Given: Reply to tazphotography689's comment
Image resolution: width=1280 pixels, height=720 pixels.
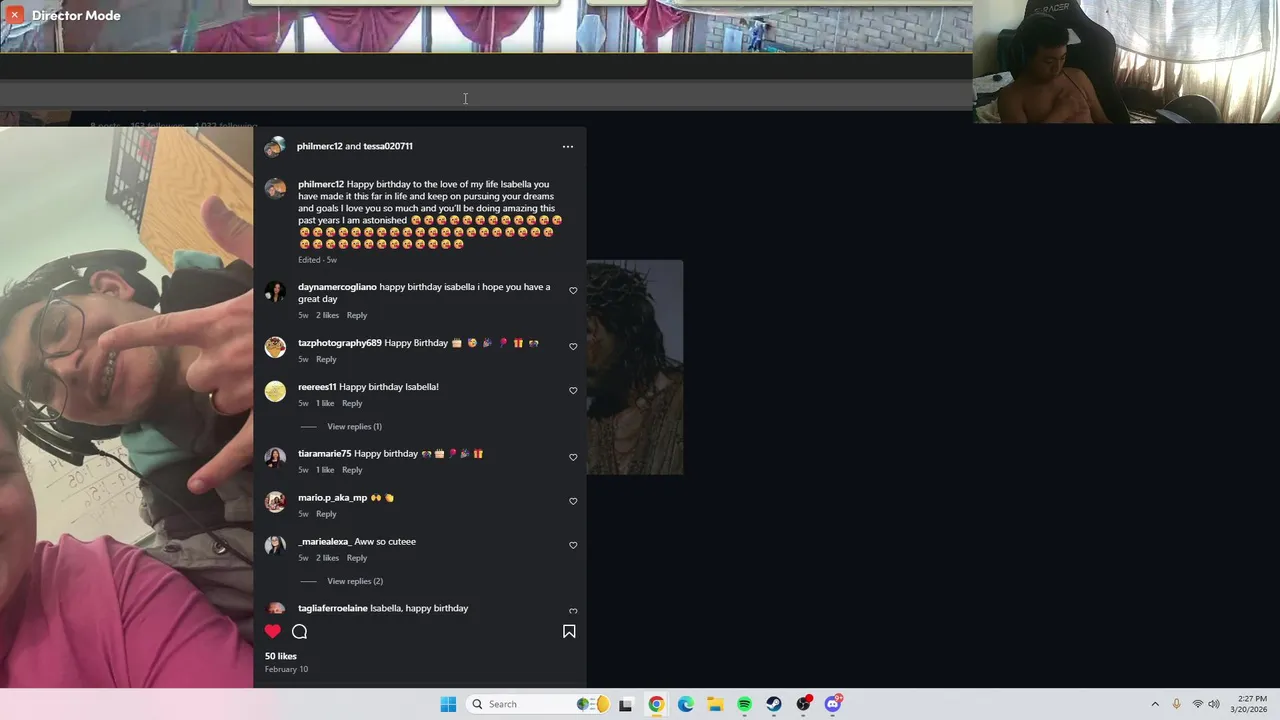Looking at the screenshot, I should pyautogui.click(x=326, y=359).
